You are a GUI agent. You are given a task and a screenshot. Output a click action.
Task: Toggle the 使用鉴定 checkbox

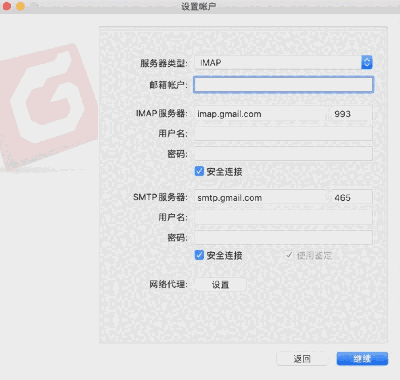tap(289, 255)
